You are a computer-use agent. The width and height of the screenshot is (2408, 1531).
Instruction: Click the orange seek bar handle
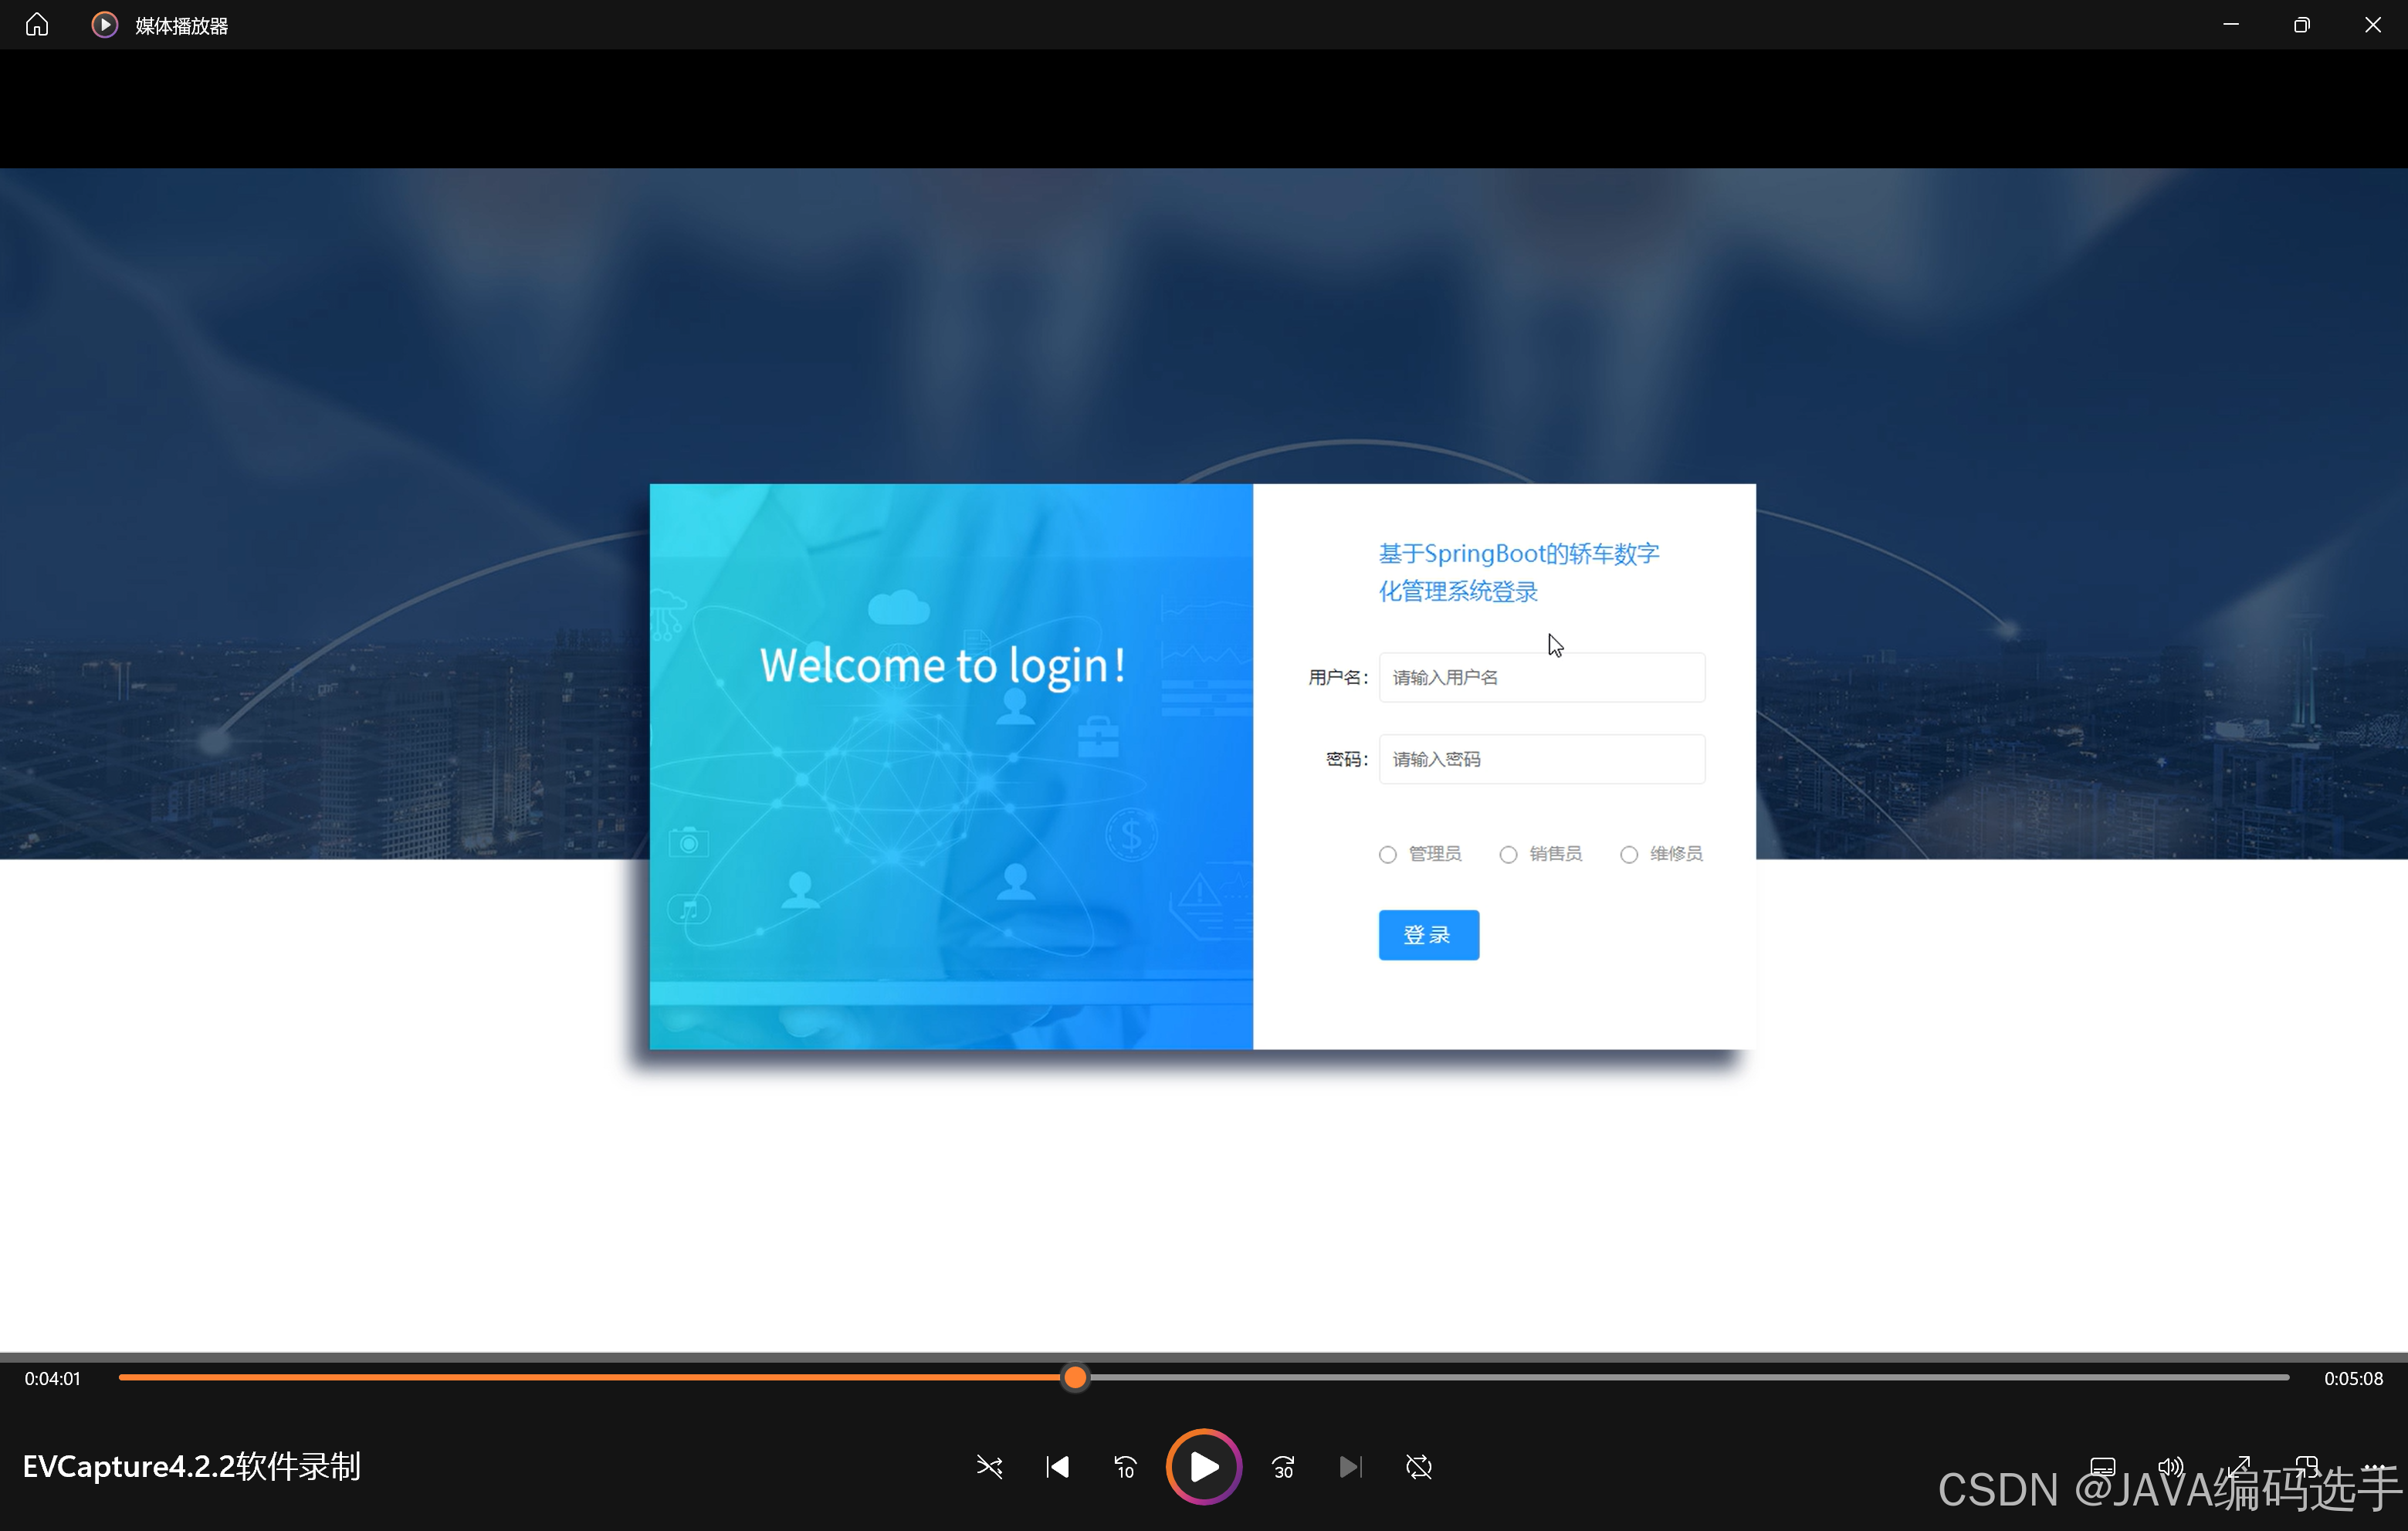[1075, 1377]
